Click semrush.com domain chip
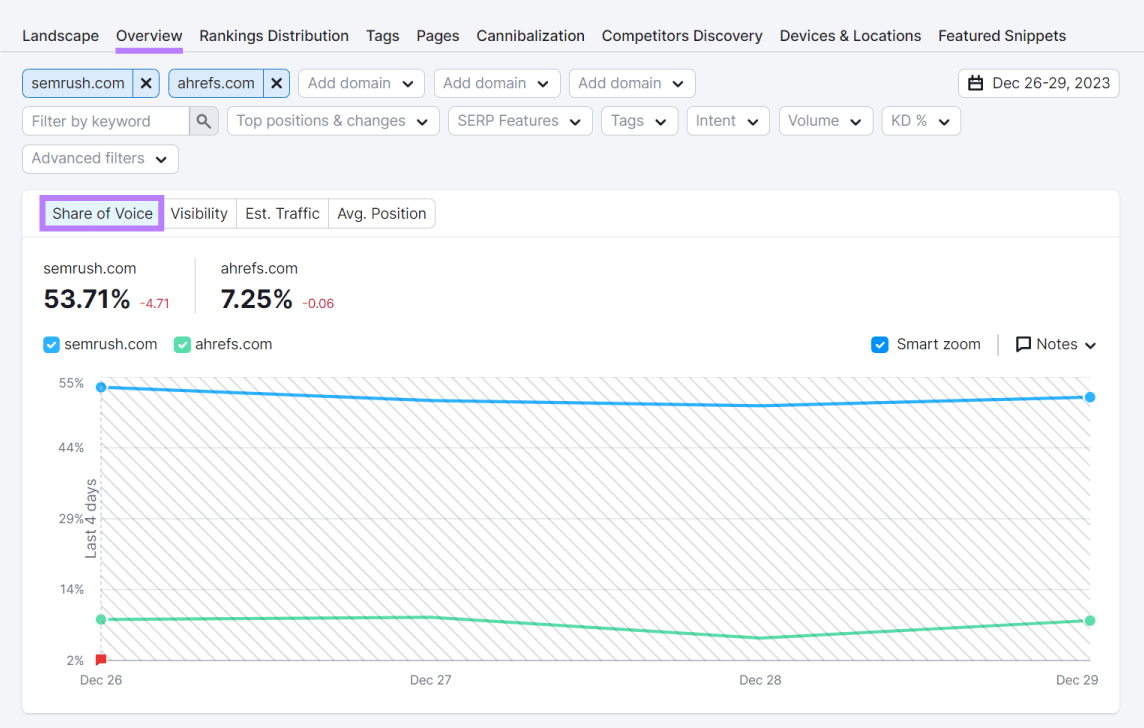 click(x=78, y=83)
